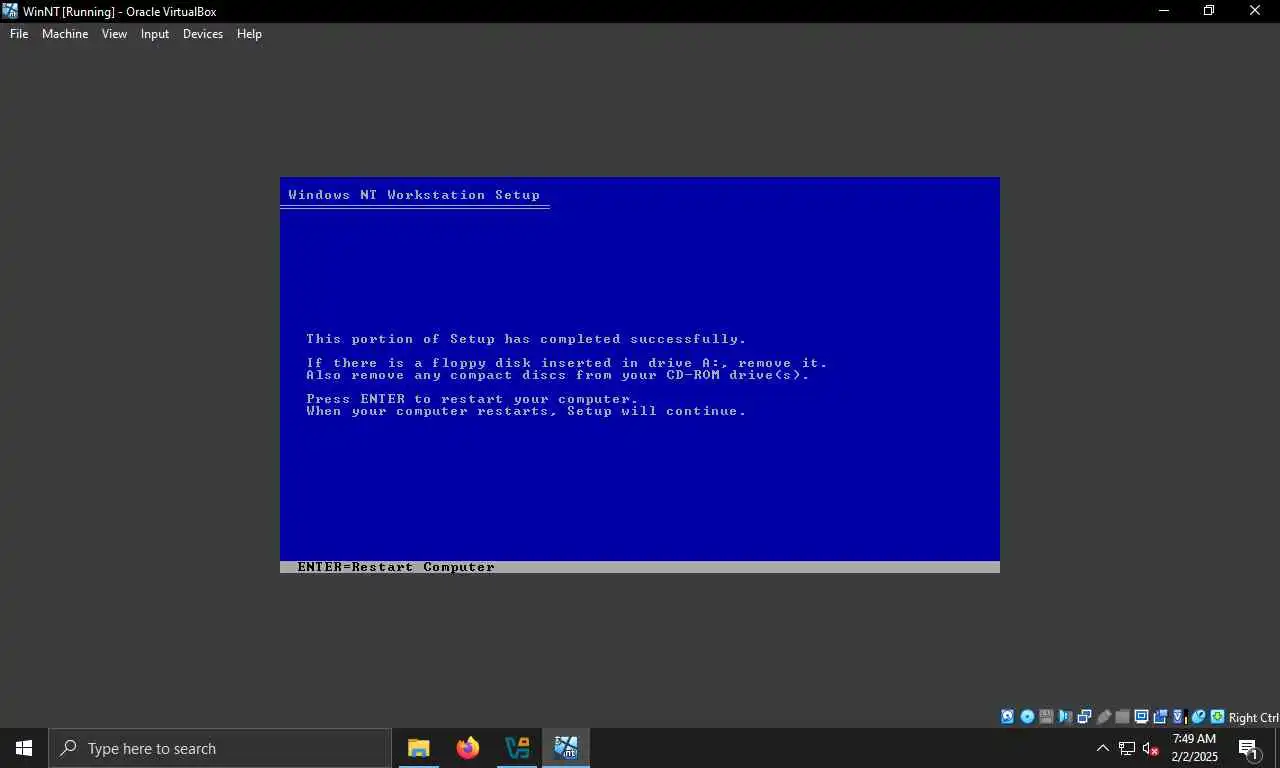Open File Explorer from the taskbar
This screenshot has height=768, width=1280.
pos(418,748)
